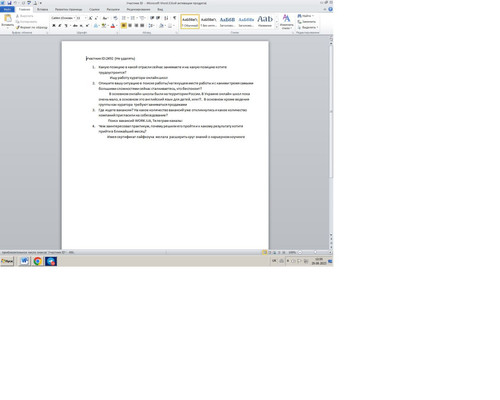Toggle bold formatting
The height and width of the screenshot is (400, 500).
(x=54, y=26)
